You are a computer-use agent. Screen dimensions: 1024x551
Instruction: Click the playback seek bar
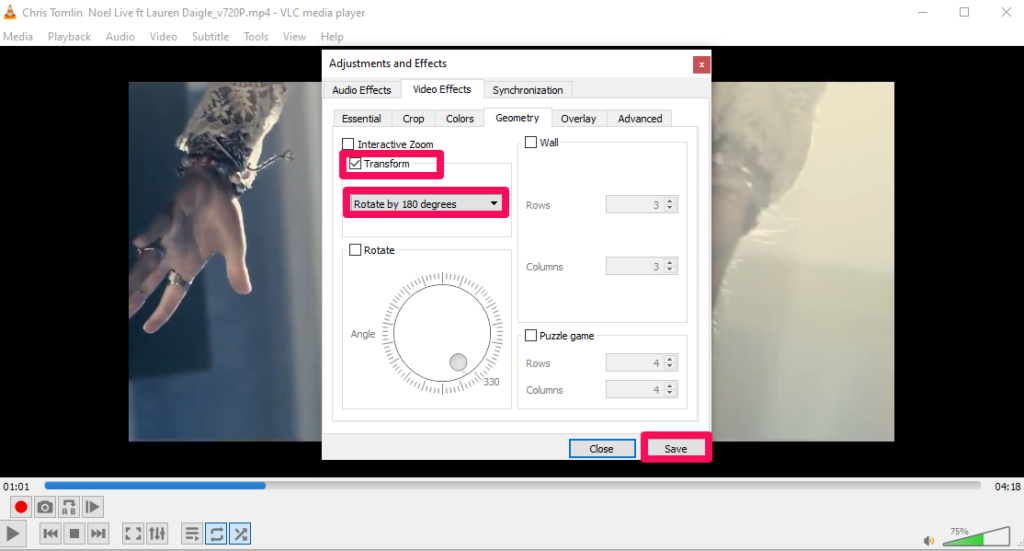pyautogui.click(x=513, y=485)
